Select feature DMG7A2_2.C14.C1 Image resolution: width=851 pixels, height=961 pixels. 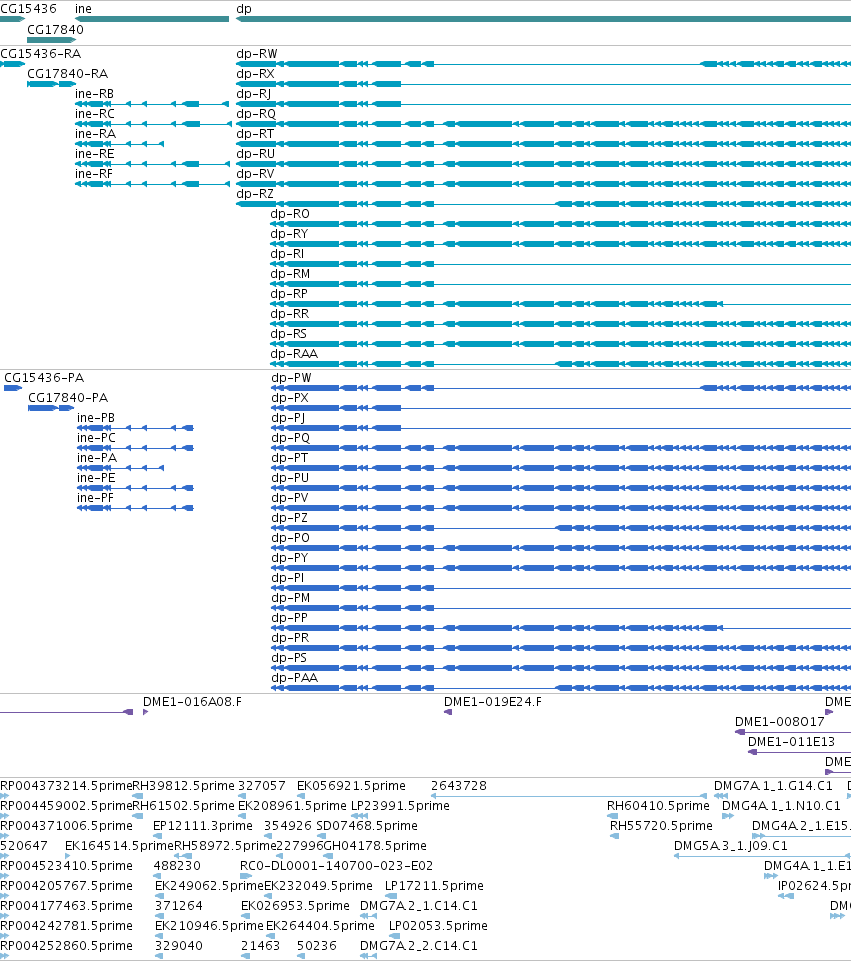[419, 946]
